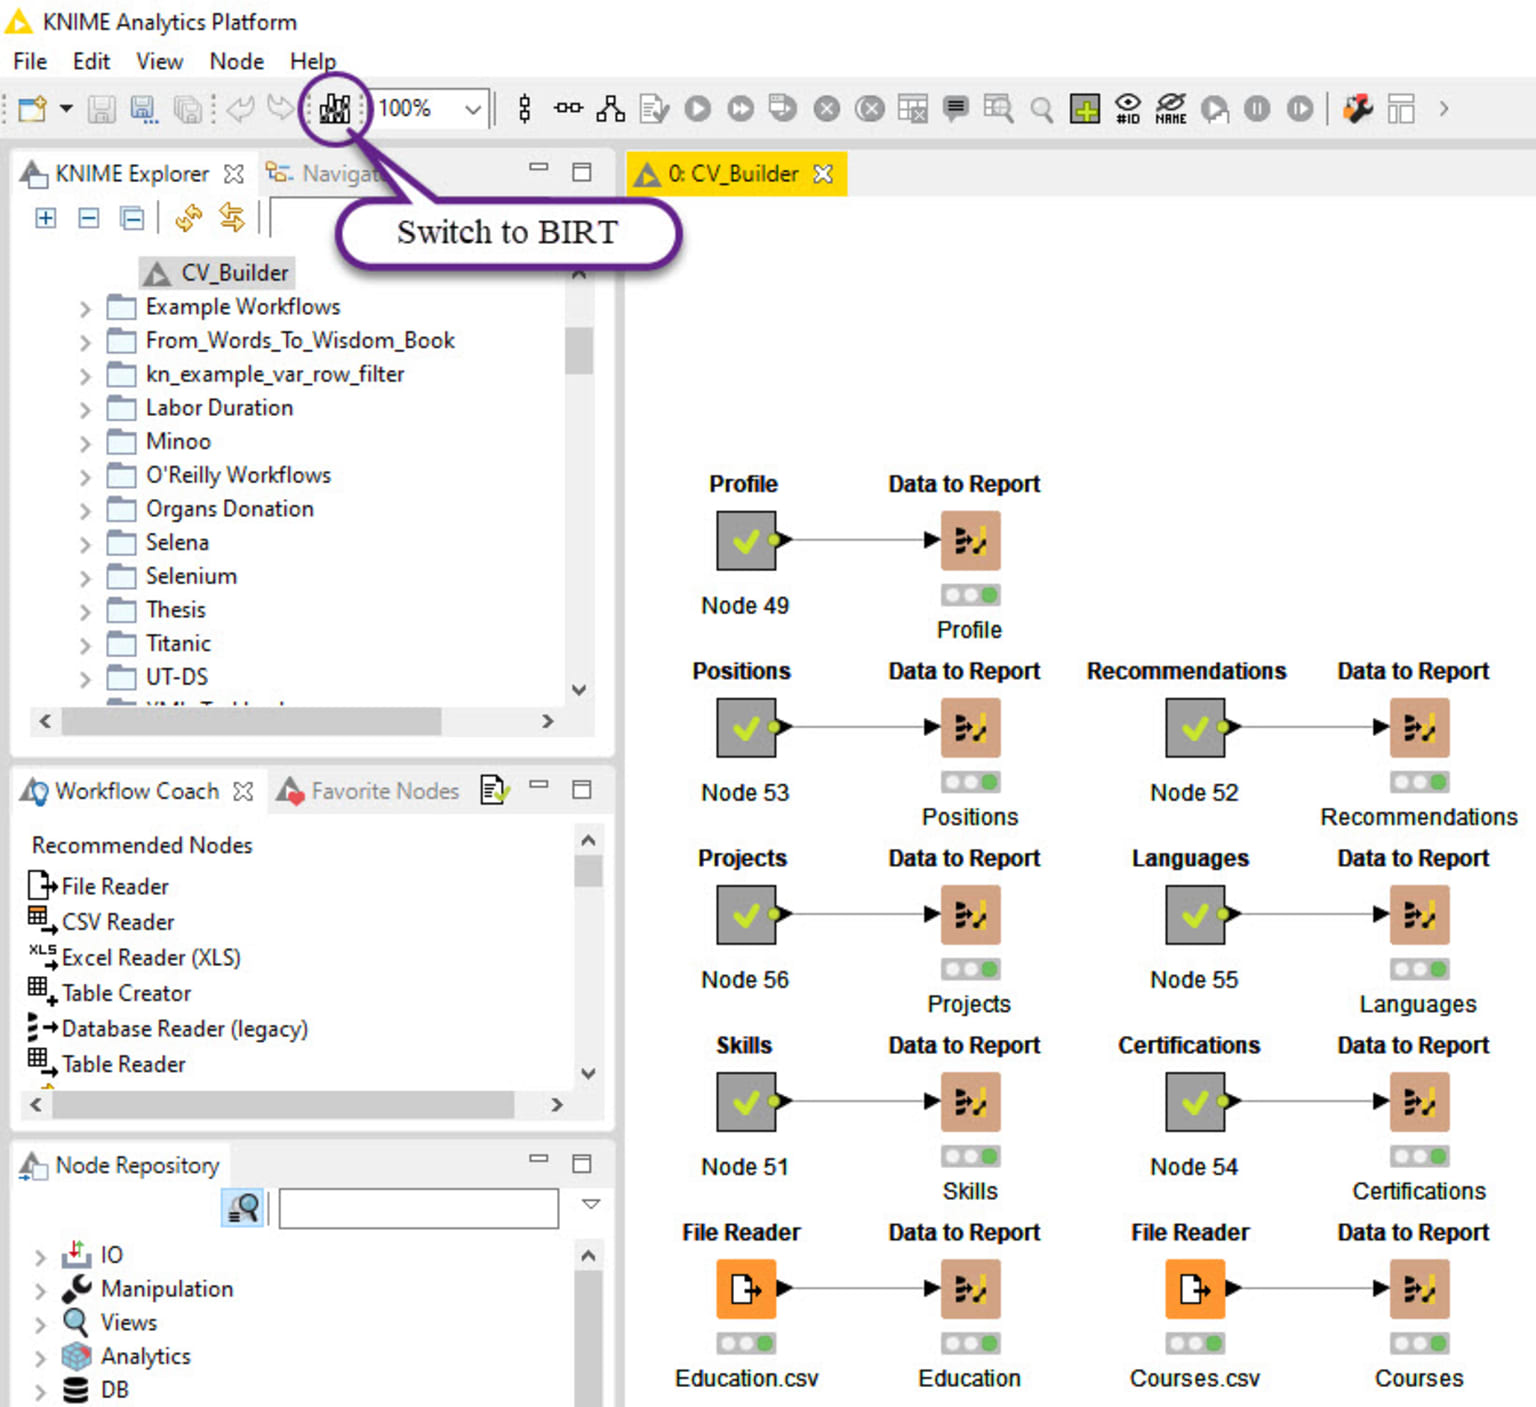Image resolution: width=1536 pixels, height=1407 pixels.
Task: Click the Undo arrow icon
Action: pyautogui.click(x=240, y=108)
